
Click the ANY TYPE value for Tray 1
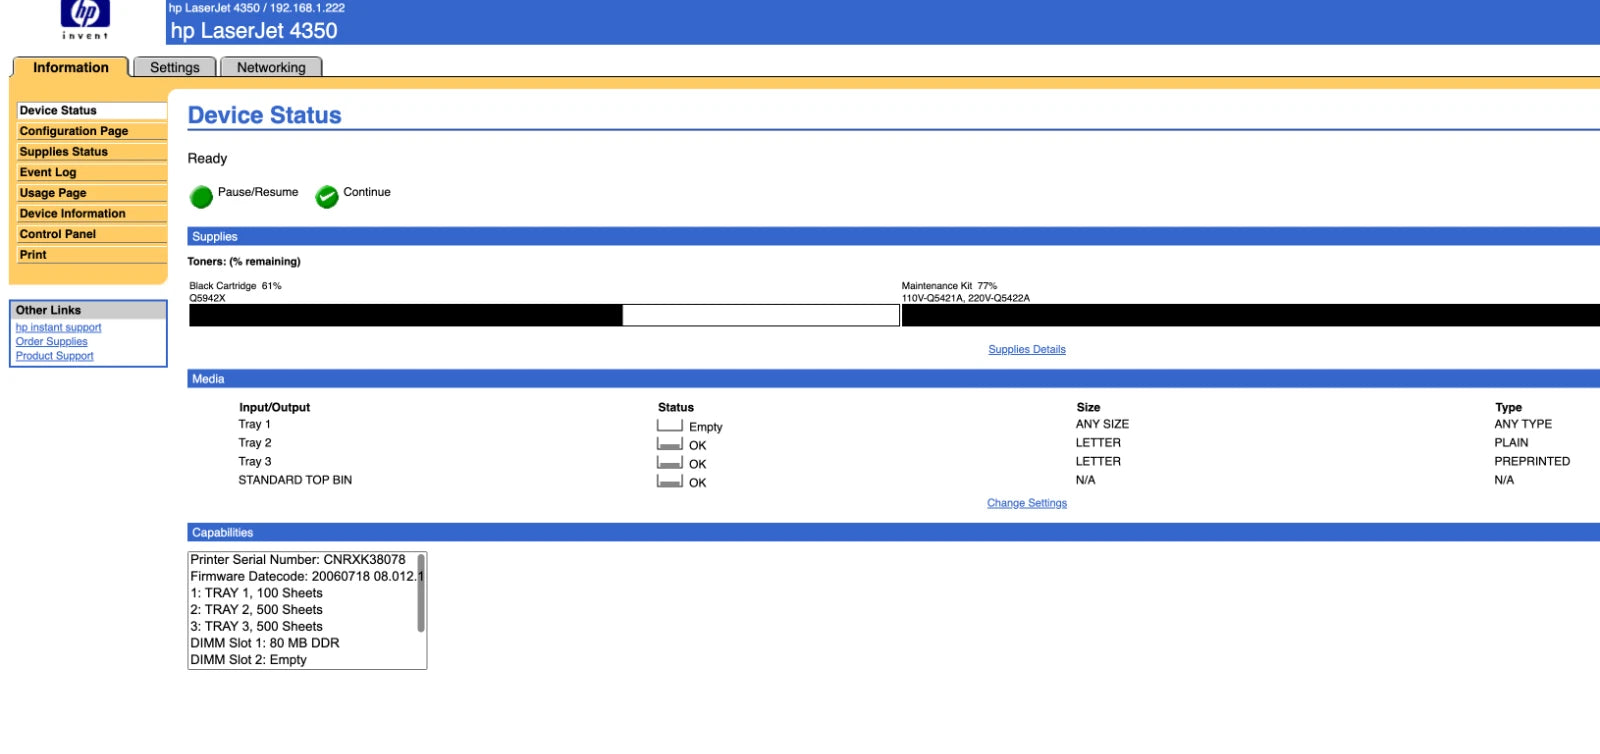pyautogui.click(x=1523, y=424)
